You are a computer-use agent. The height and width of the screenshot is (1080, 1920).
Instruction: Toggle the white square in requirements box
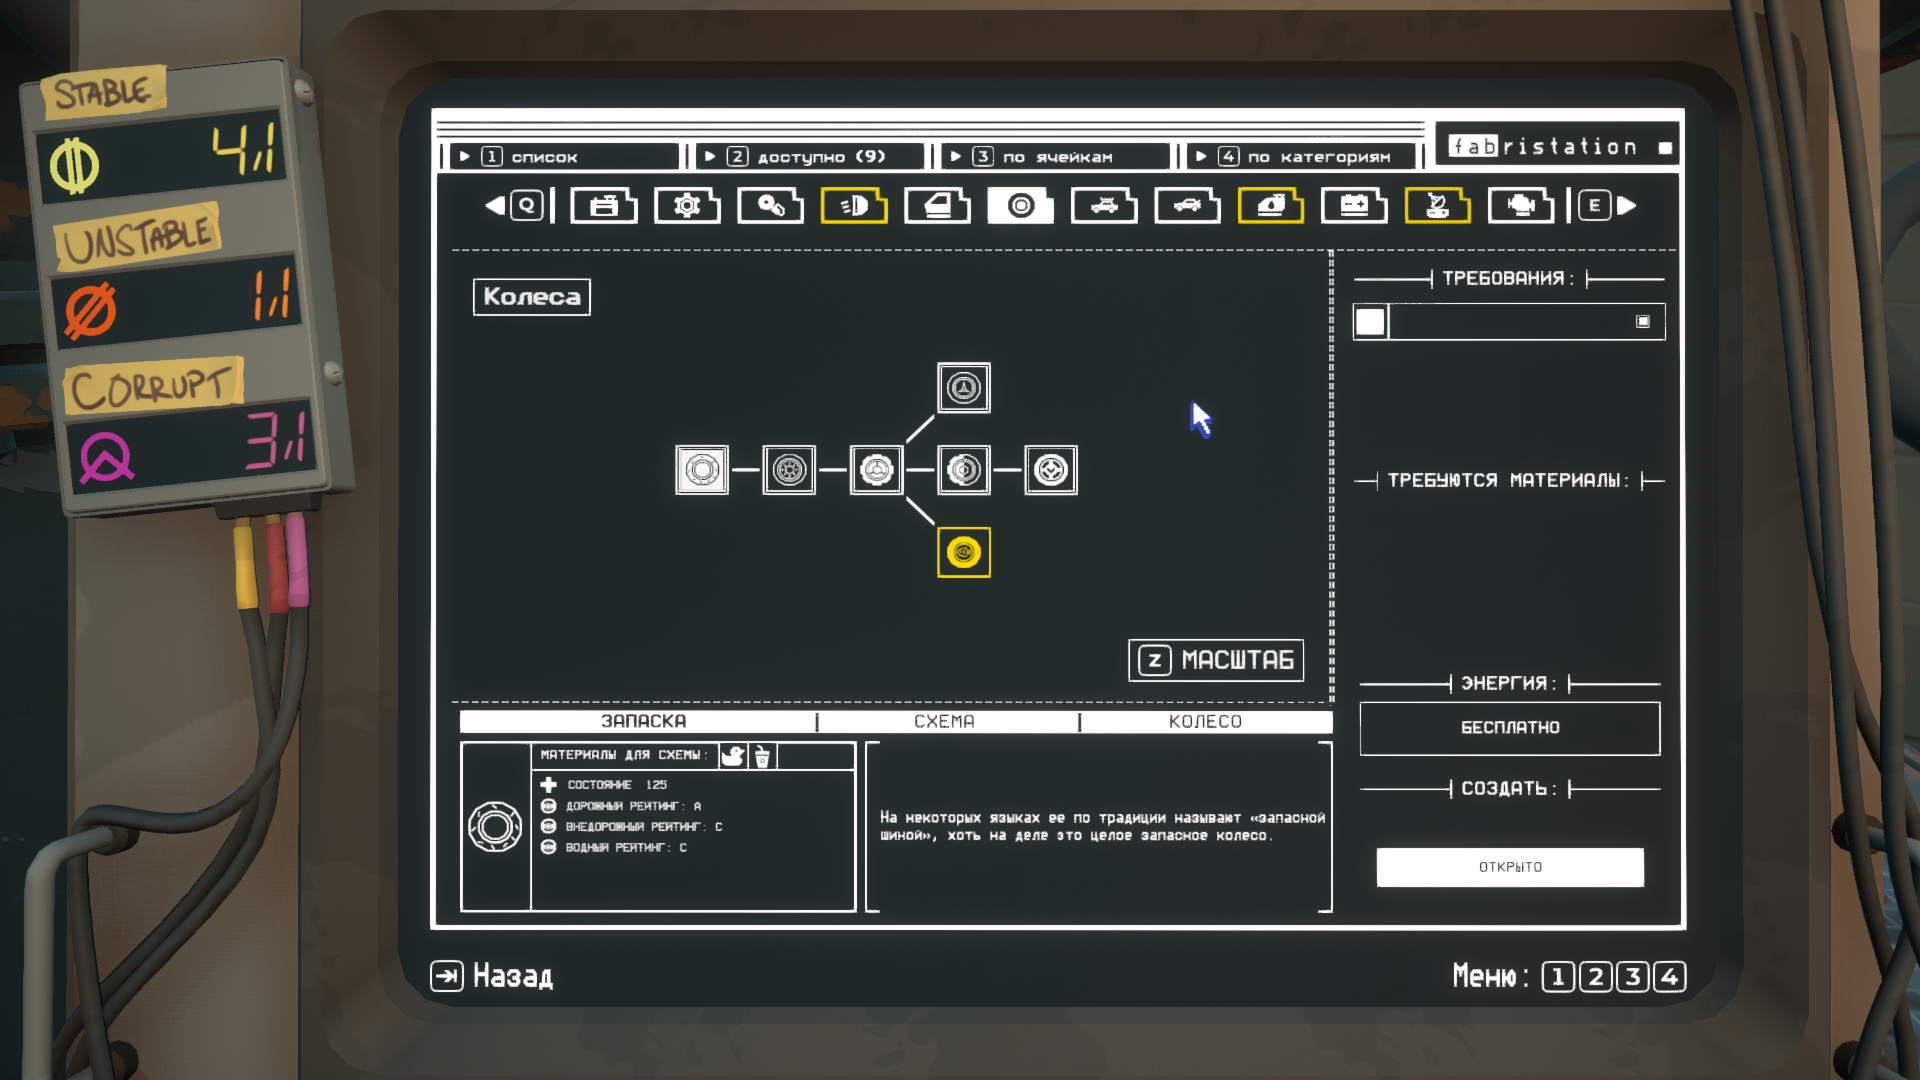[x=1370, y=322]
